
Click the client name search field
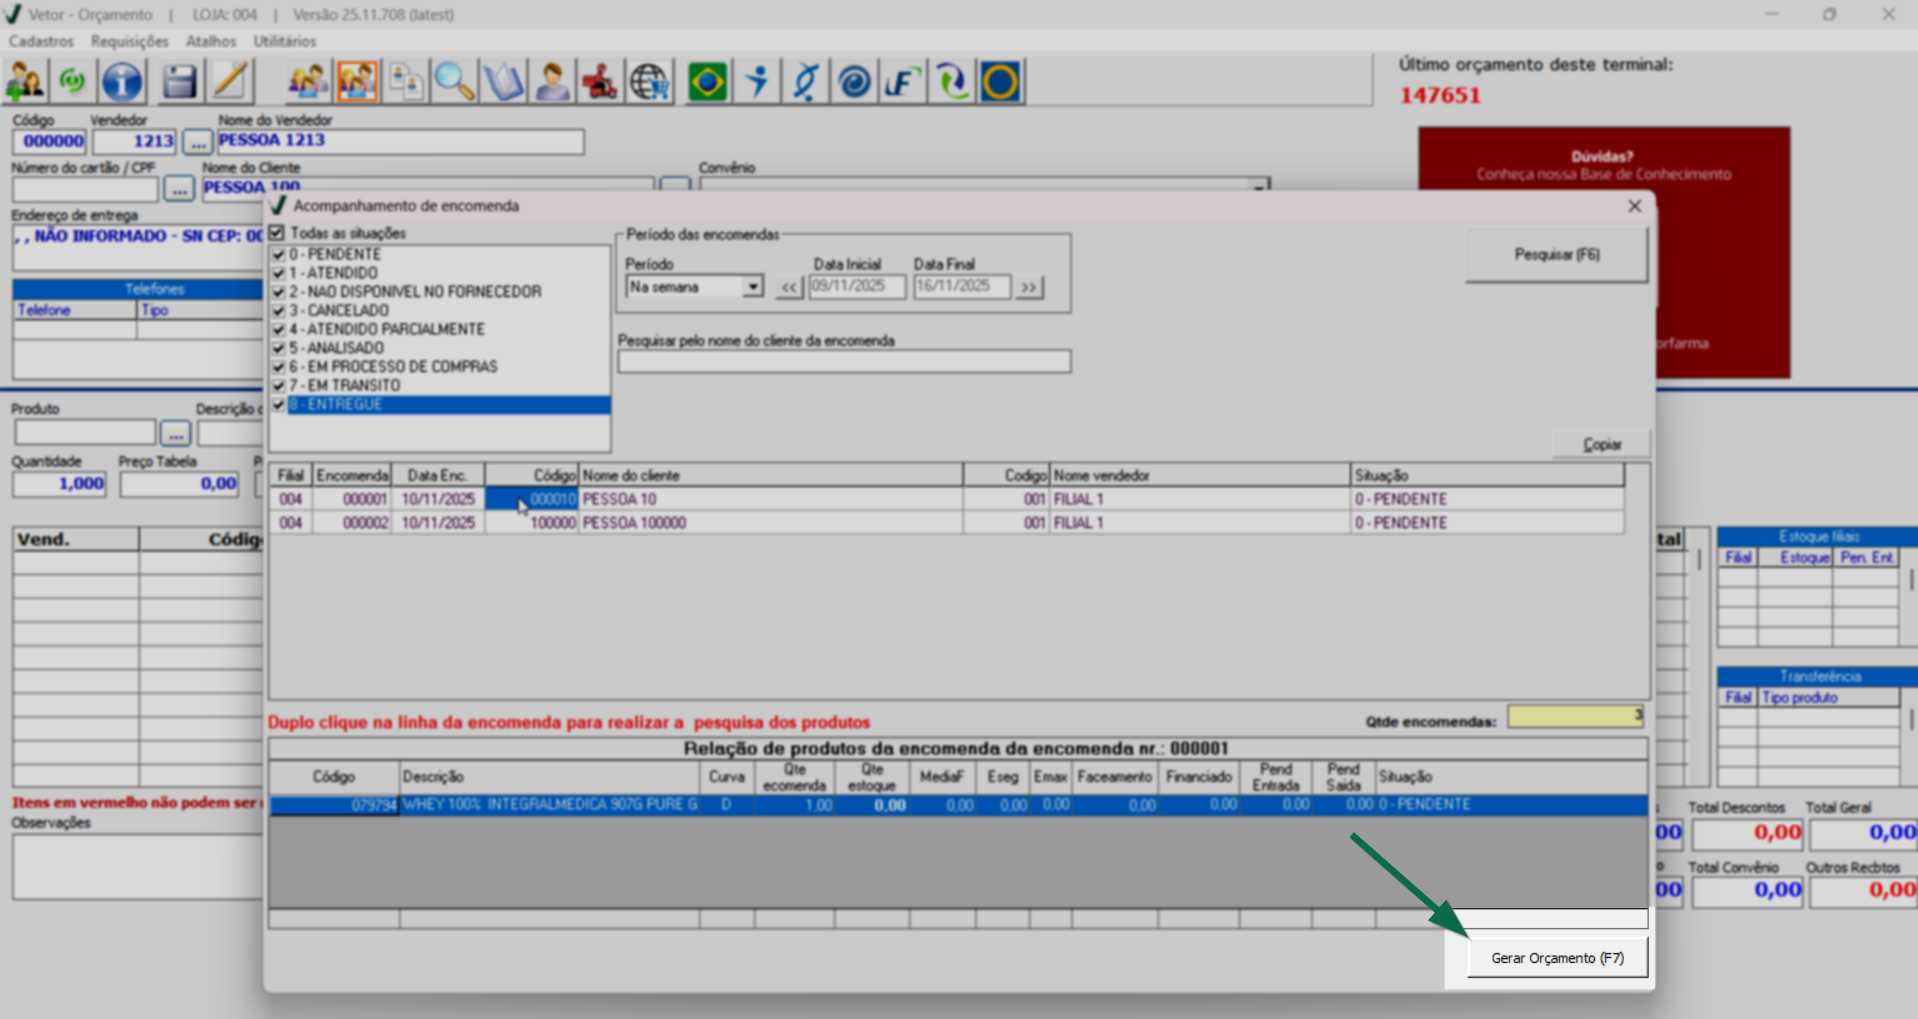click(x=844, y=362)
